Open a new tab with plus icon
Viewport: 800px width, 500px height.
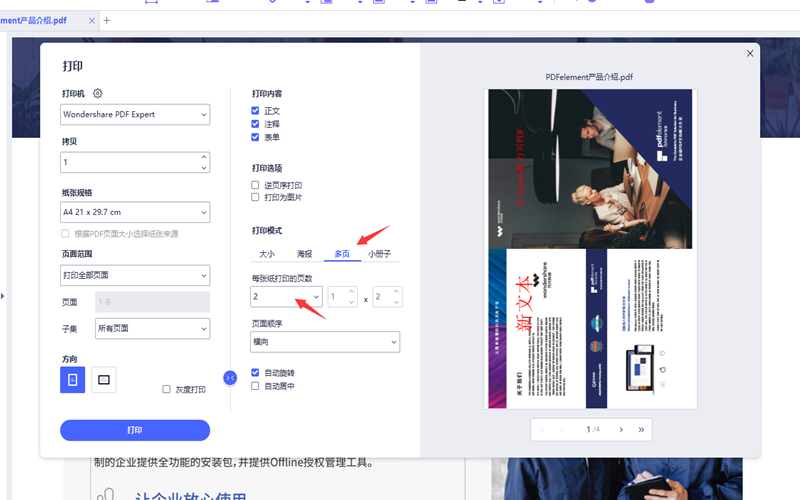coord(107,20)
